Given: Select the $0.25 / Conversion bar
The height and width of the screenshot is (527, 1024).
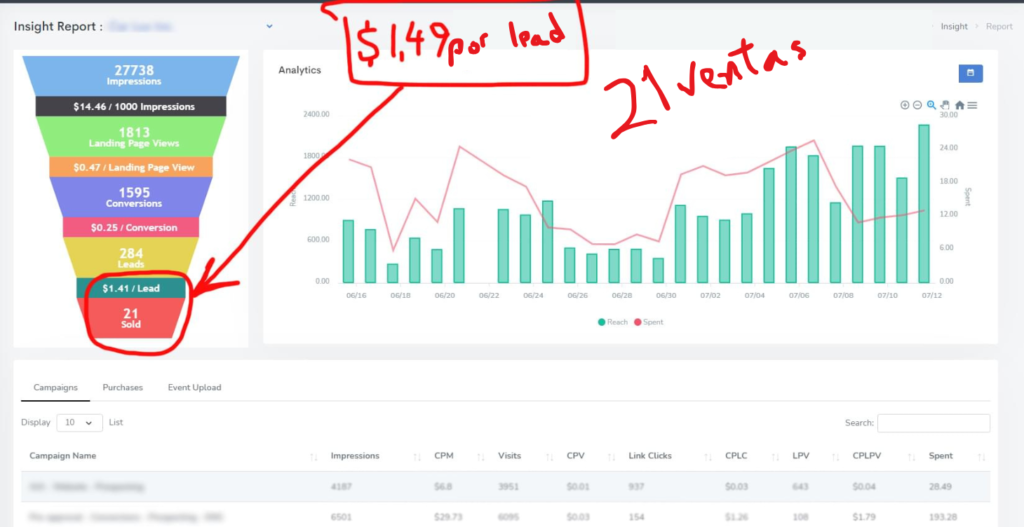Looking at the screenshot, I should point(131,227).
